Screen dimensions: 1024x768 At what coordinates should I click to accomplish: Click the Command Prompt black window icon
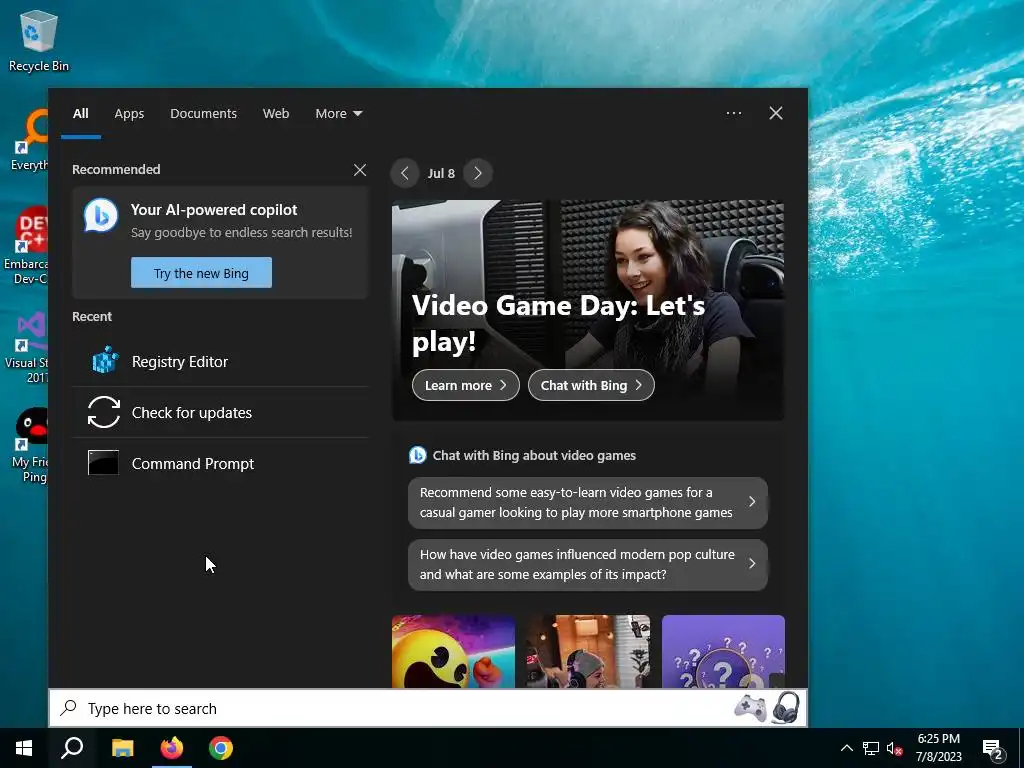coord(103,462)
